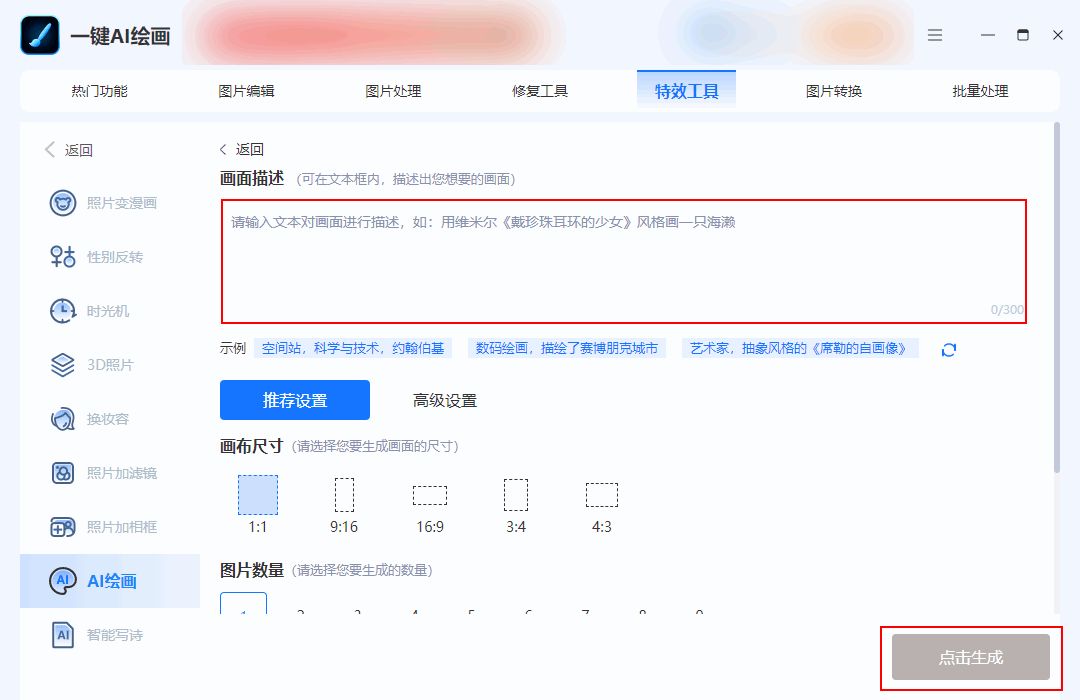Switch to the 图片处理 tab
The width and height of the screenshot is (1080, 700).
point(393,91)
